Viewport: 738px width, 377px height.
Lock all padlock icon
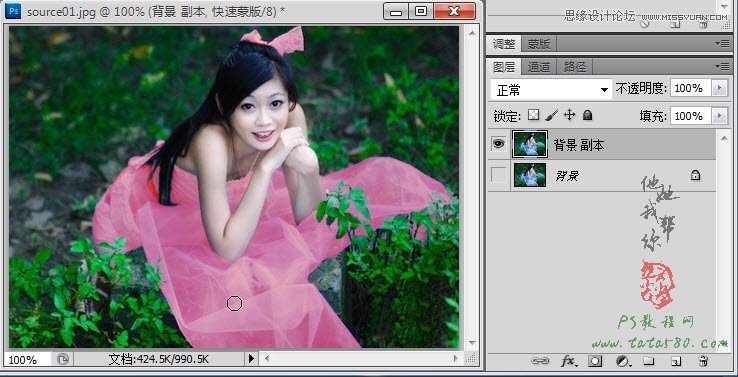[x=587, y=115]
